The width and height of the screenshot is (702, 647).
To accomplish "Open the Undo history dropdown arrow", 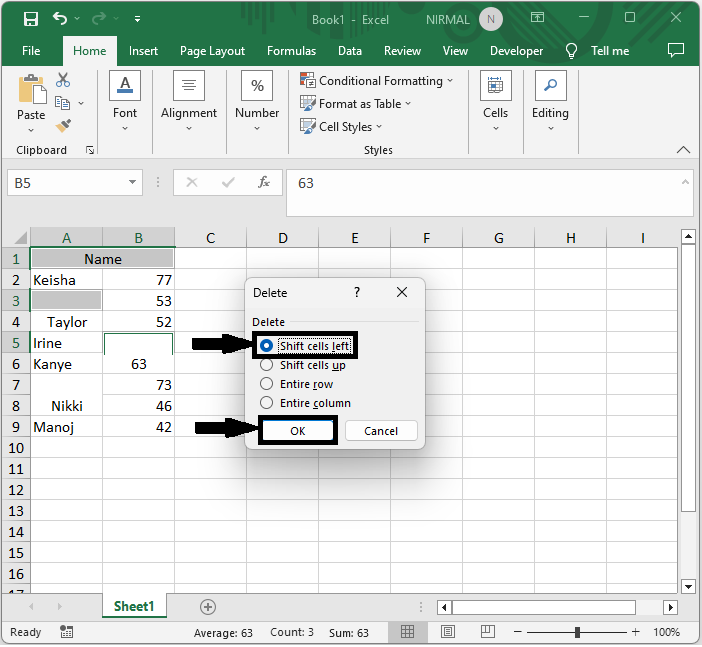I will coord(77,18).
